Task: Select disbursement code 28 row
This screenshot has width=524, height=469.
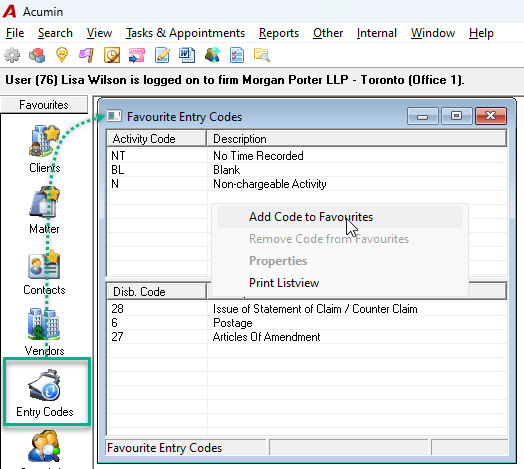Action: pyautogui.click(x=307, y=309)
